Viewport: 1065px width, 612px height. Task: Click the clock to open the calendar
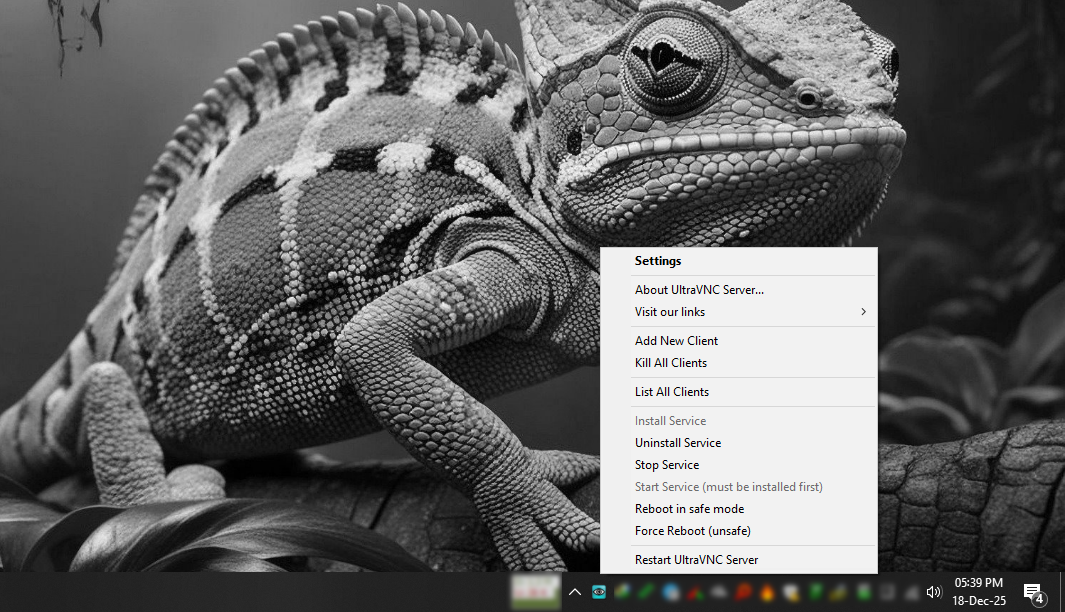pyautogui.click(x=977, y=592)
